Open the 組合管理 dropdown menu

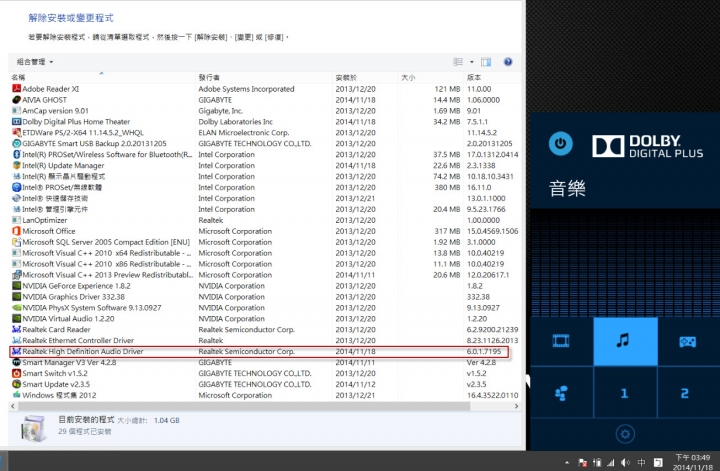click(x=35, y=62)
